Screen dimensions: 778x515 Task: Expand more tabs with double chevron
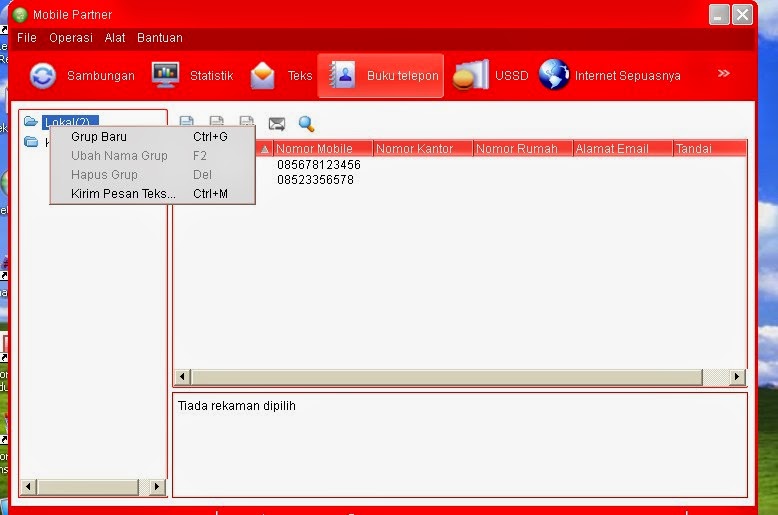click(723, 73)
